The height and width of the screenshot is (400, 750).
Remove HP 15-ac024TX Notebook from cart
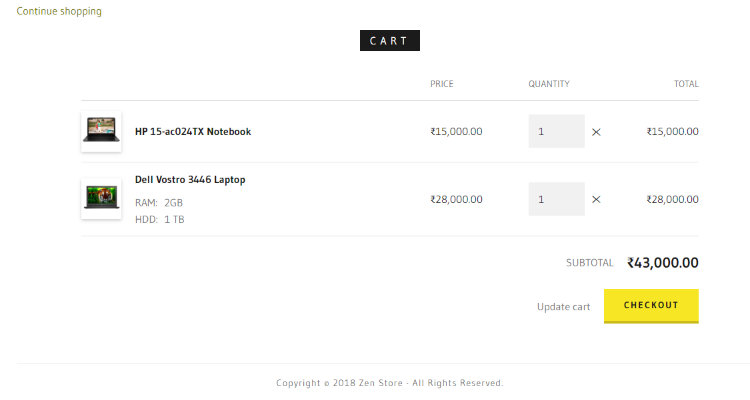[596, 131]
